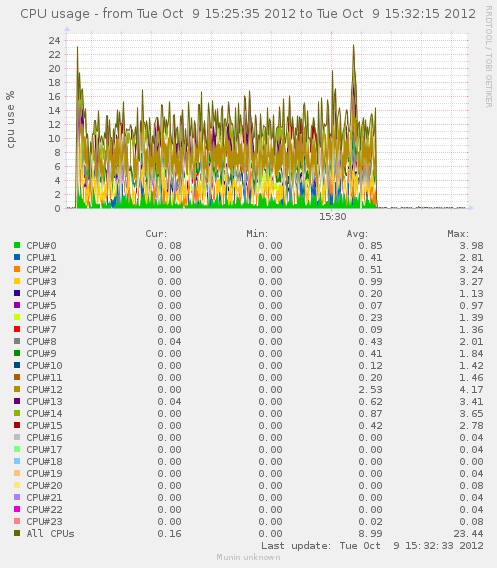The image size is (497, 568).
Task: Click the gold CPU#12 legend swatch
Action: [x=17, y=389]
